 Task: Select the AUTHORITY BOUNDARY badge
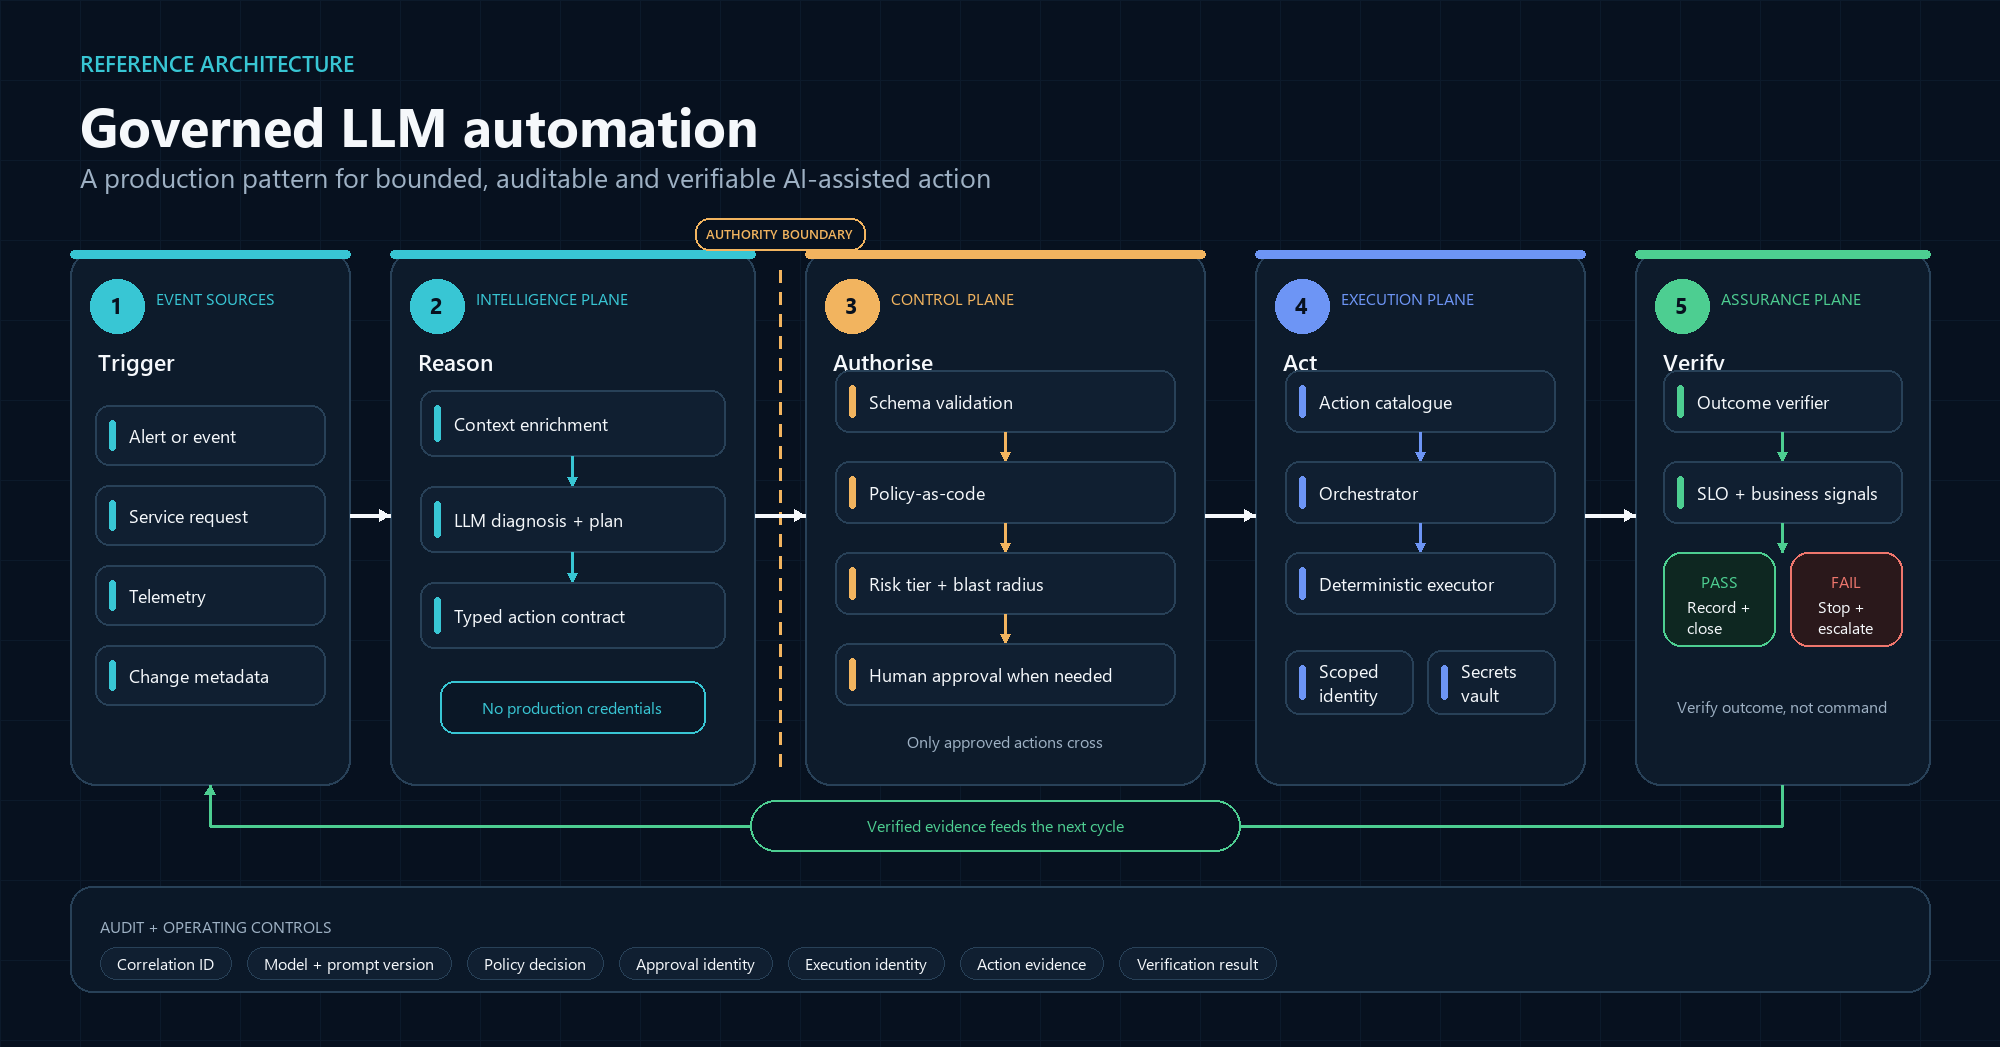(780, 234)
